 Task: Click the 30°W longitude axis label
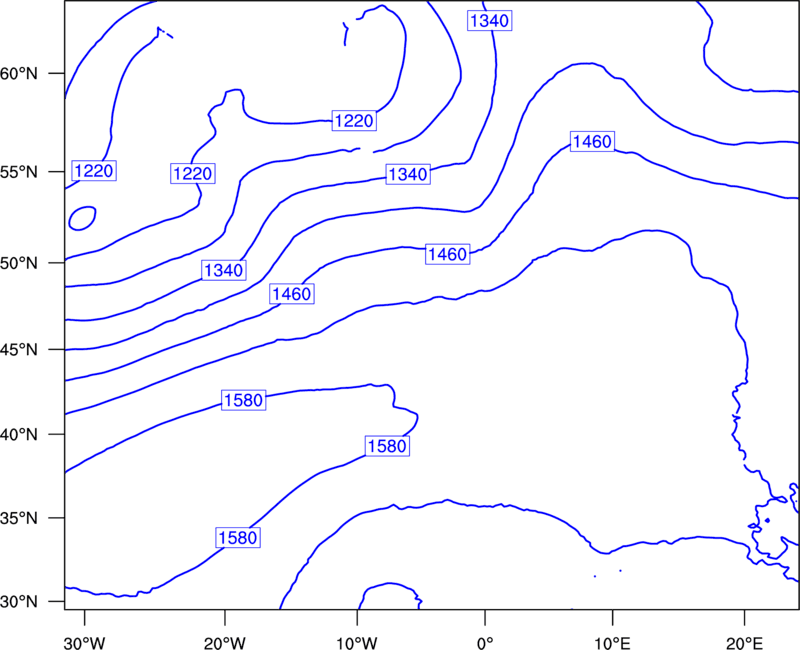(84, 643)
